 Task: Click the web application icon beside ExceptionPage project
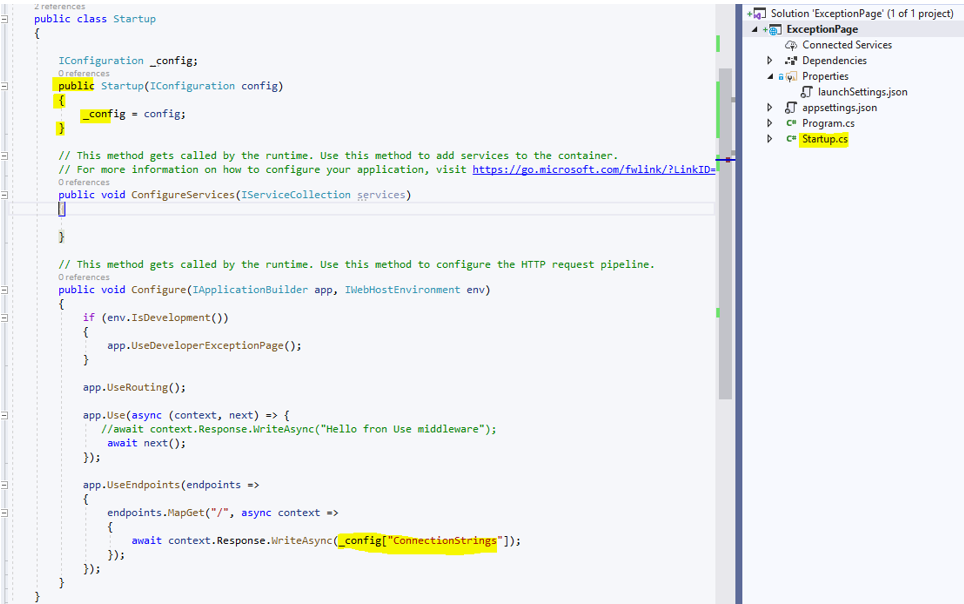(x=775, y=30)
